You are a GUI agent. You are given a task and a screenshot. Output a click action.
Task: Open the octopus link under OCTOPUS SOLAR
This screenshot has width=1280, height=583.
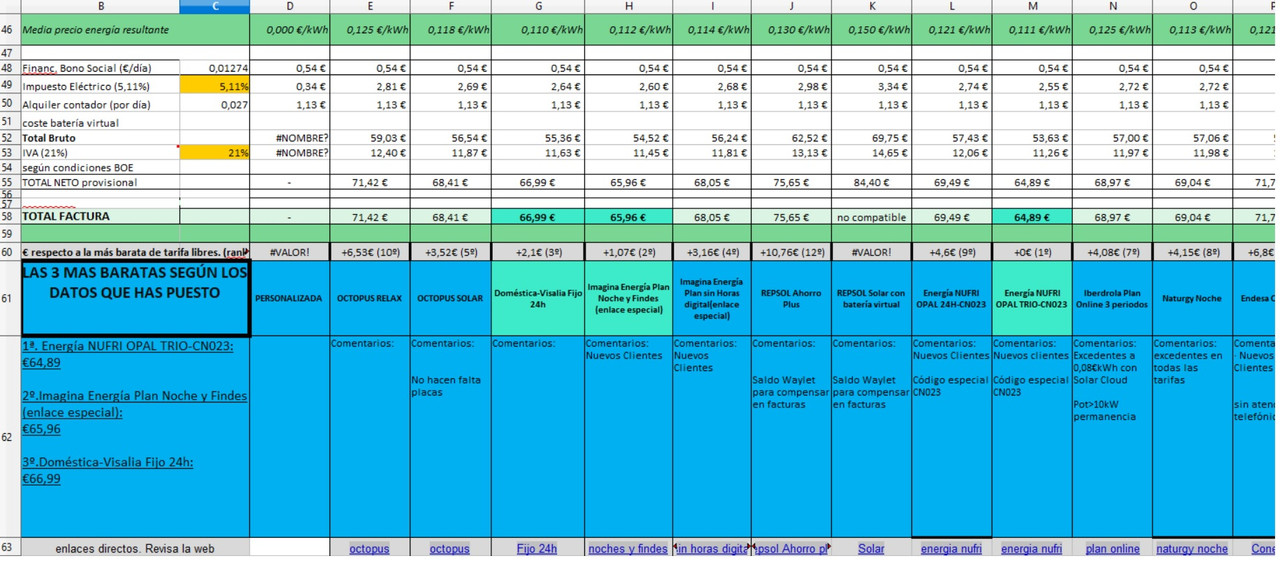click(449, 548)
